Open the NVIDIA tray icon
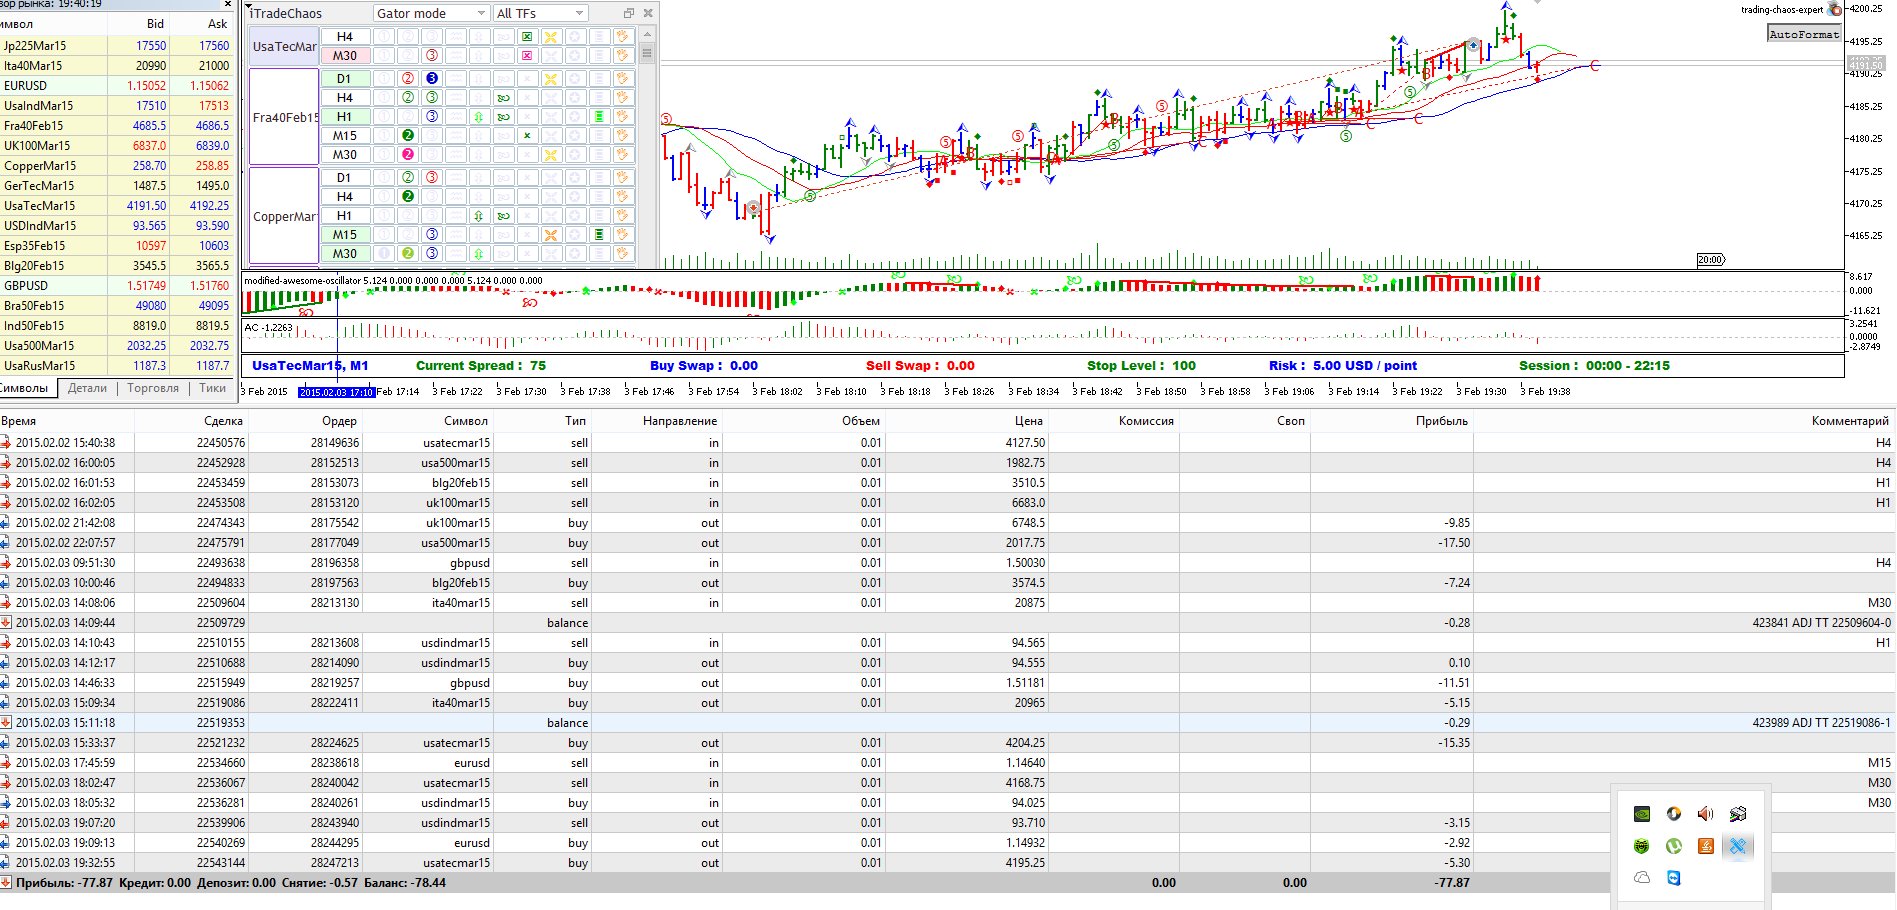The image size is (1897, 910). (x=1642, y=814)
